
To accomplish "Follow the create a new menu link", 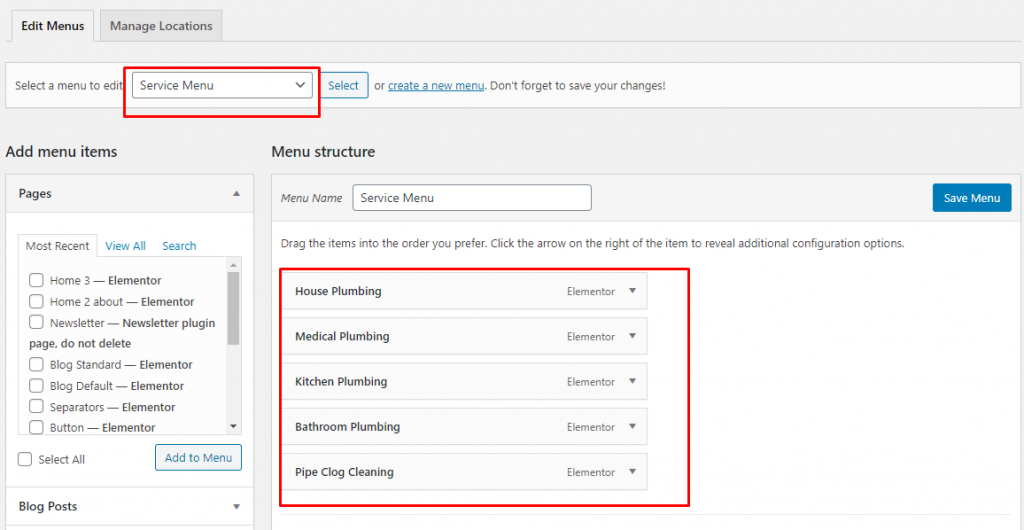I will [436, 86].
